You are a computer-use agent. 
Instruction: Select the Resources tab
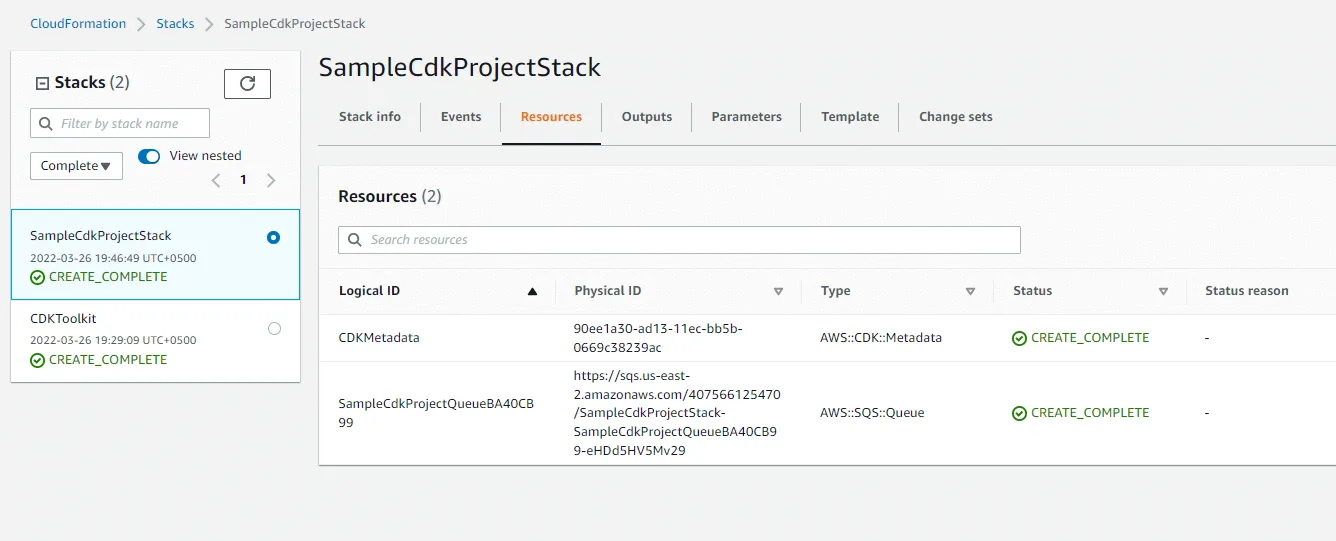(x=551, y=117)
